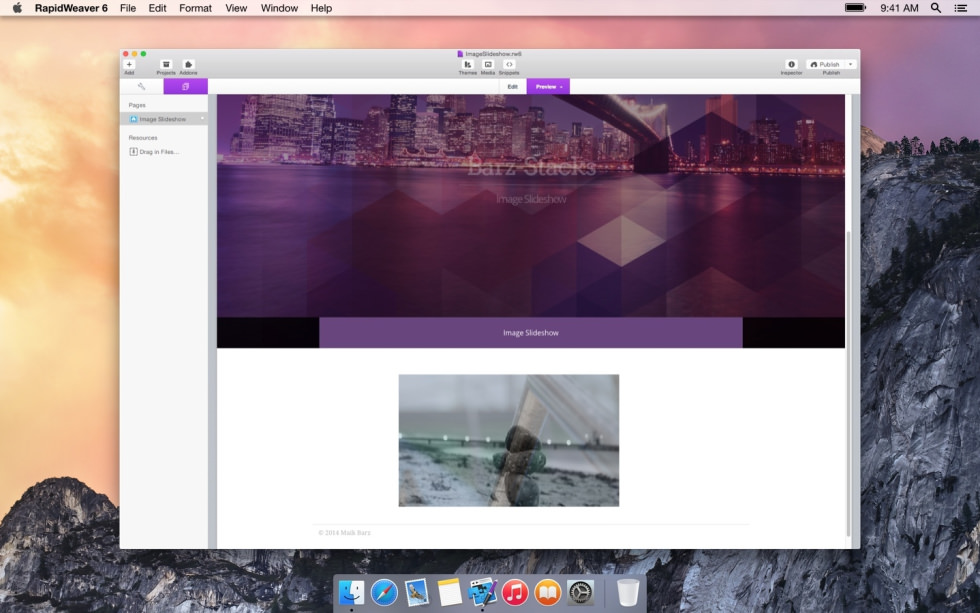Open the File menu

pyautogui.click(x=128, y=8)
